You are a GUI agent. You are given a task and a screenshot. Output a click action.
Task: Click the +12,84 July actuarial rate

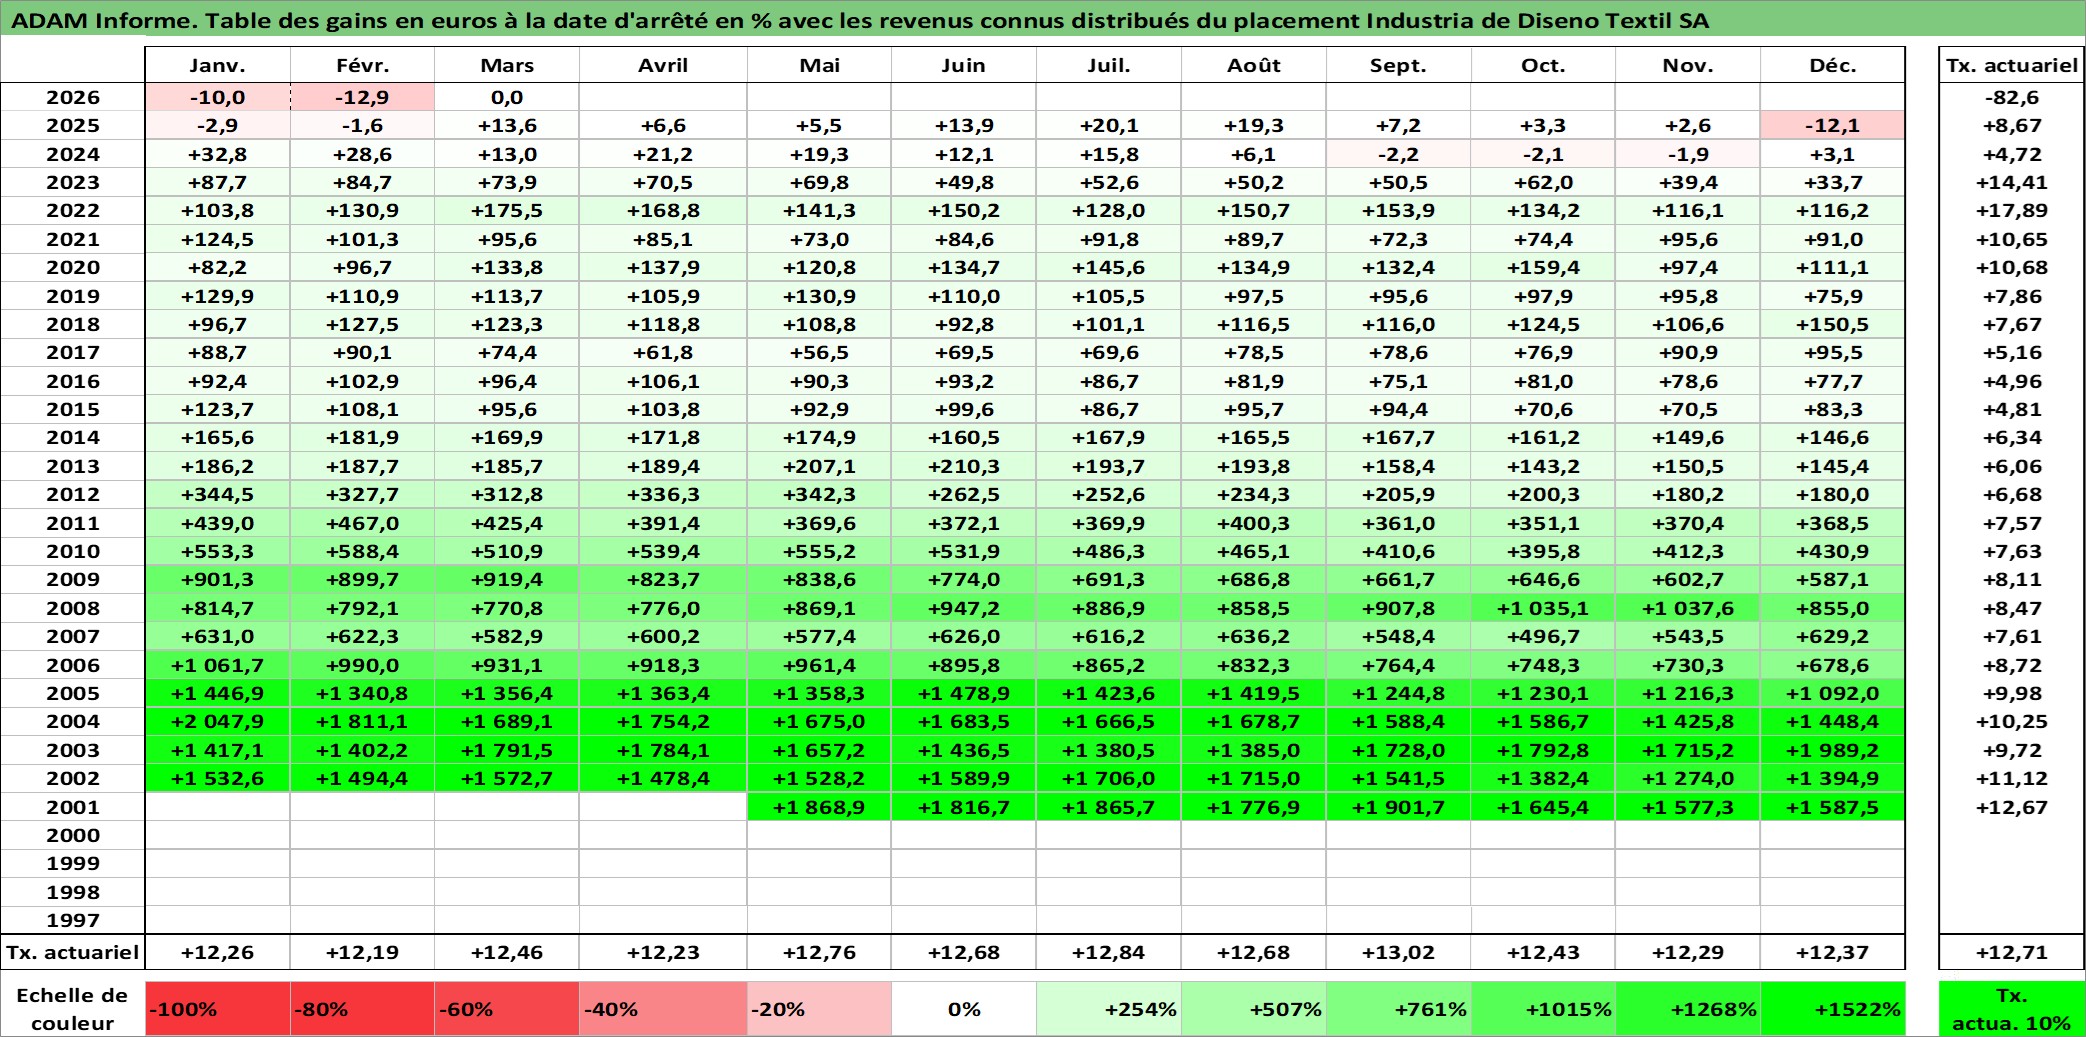pos(1109,952)
